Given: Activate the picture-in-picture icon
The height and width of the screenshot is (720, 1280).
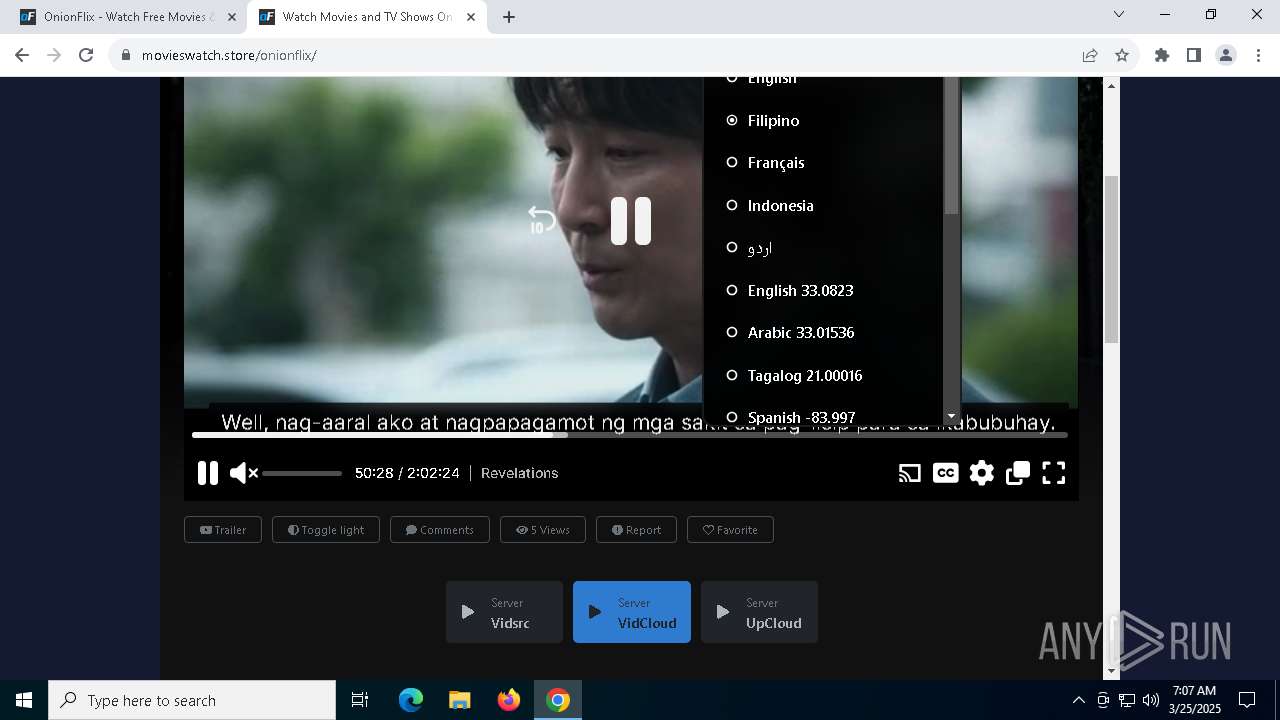Looking at the screenshot, I should click(1018, 473).
